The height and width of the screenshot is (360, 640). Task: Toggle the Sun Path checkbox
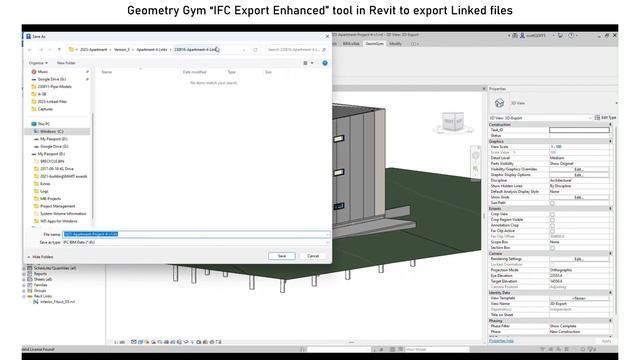552,203
